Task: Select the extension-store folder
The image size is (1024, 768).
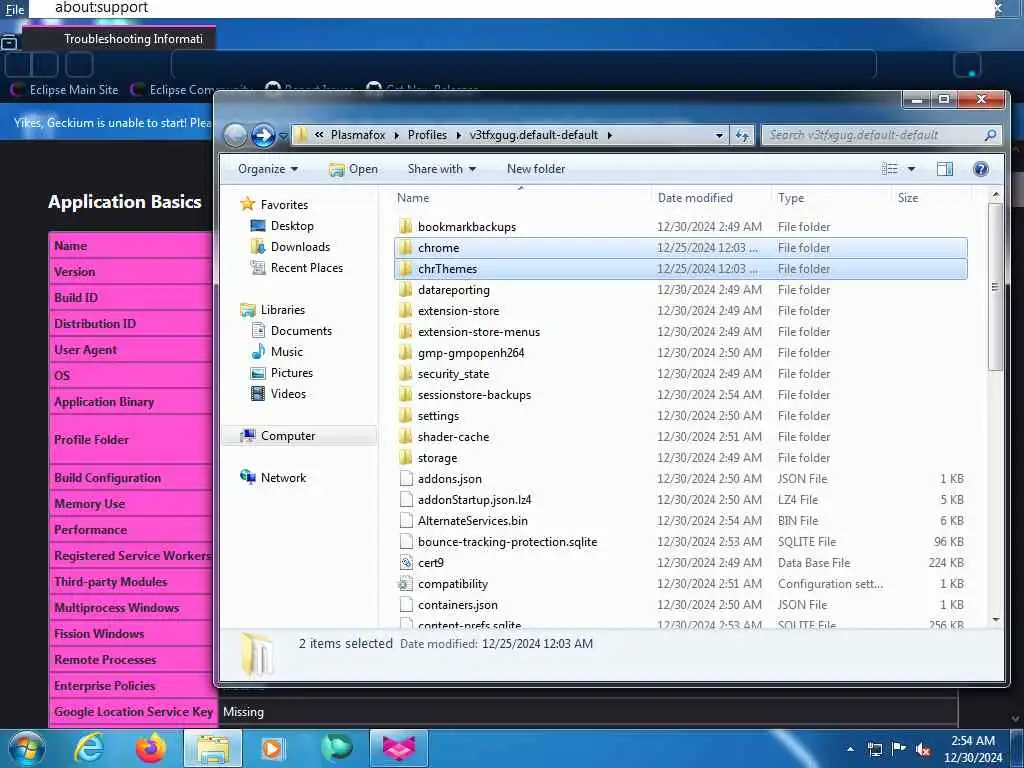Action: click(x=458, y=311)
